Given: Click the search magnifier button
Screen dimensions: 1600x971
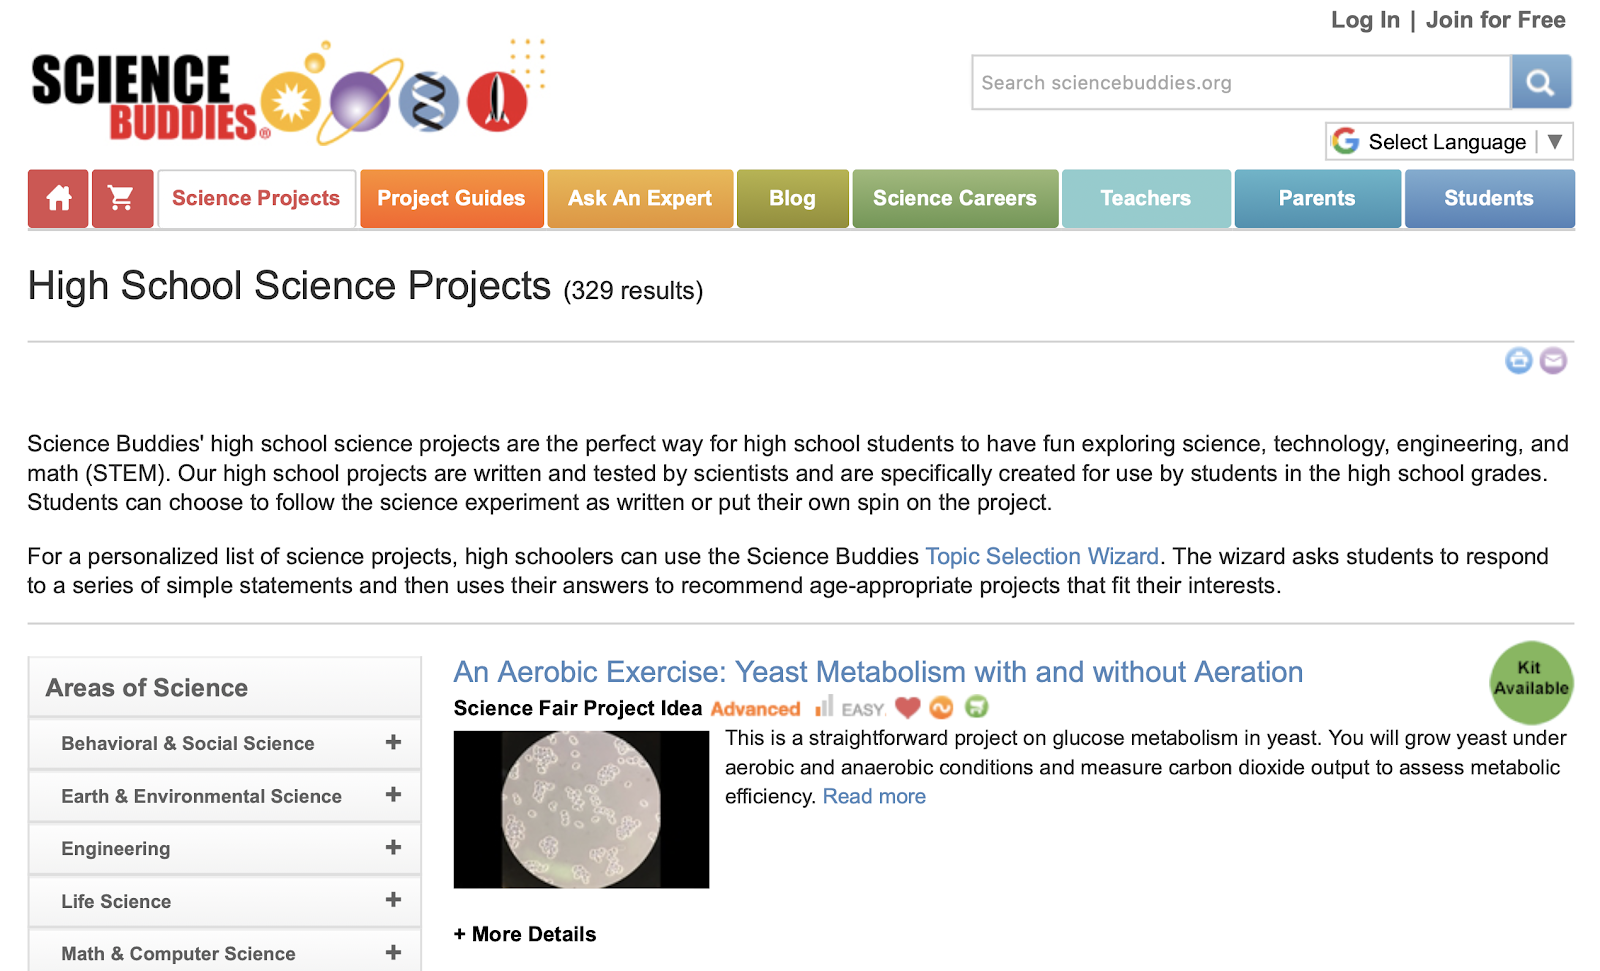Looking at the screenshot, I should (1541, 82).
